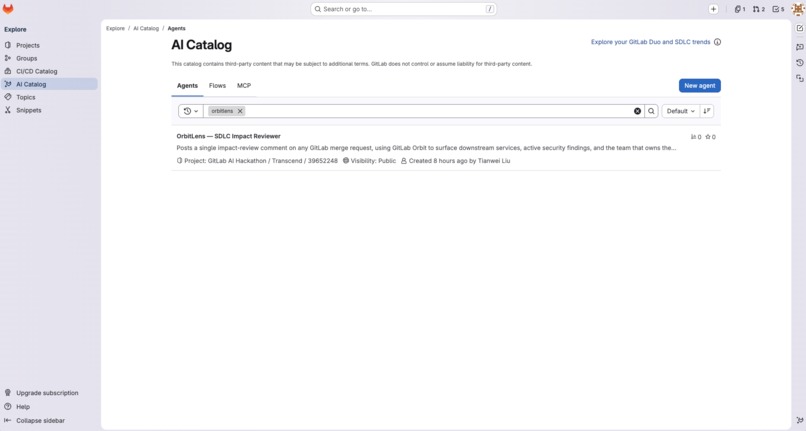Collapse the sidebar
This screenshot has height=431, width=806.
[x=40, y=420]
